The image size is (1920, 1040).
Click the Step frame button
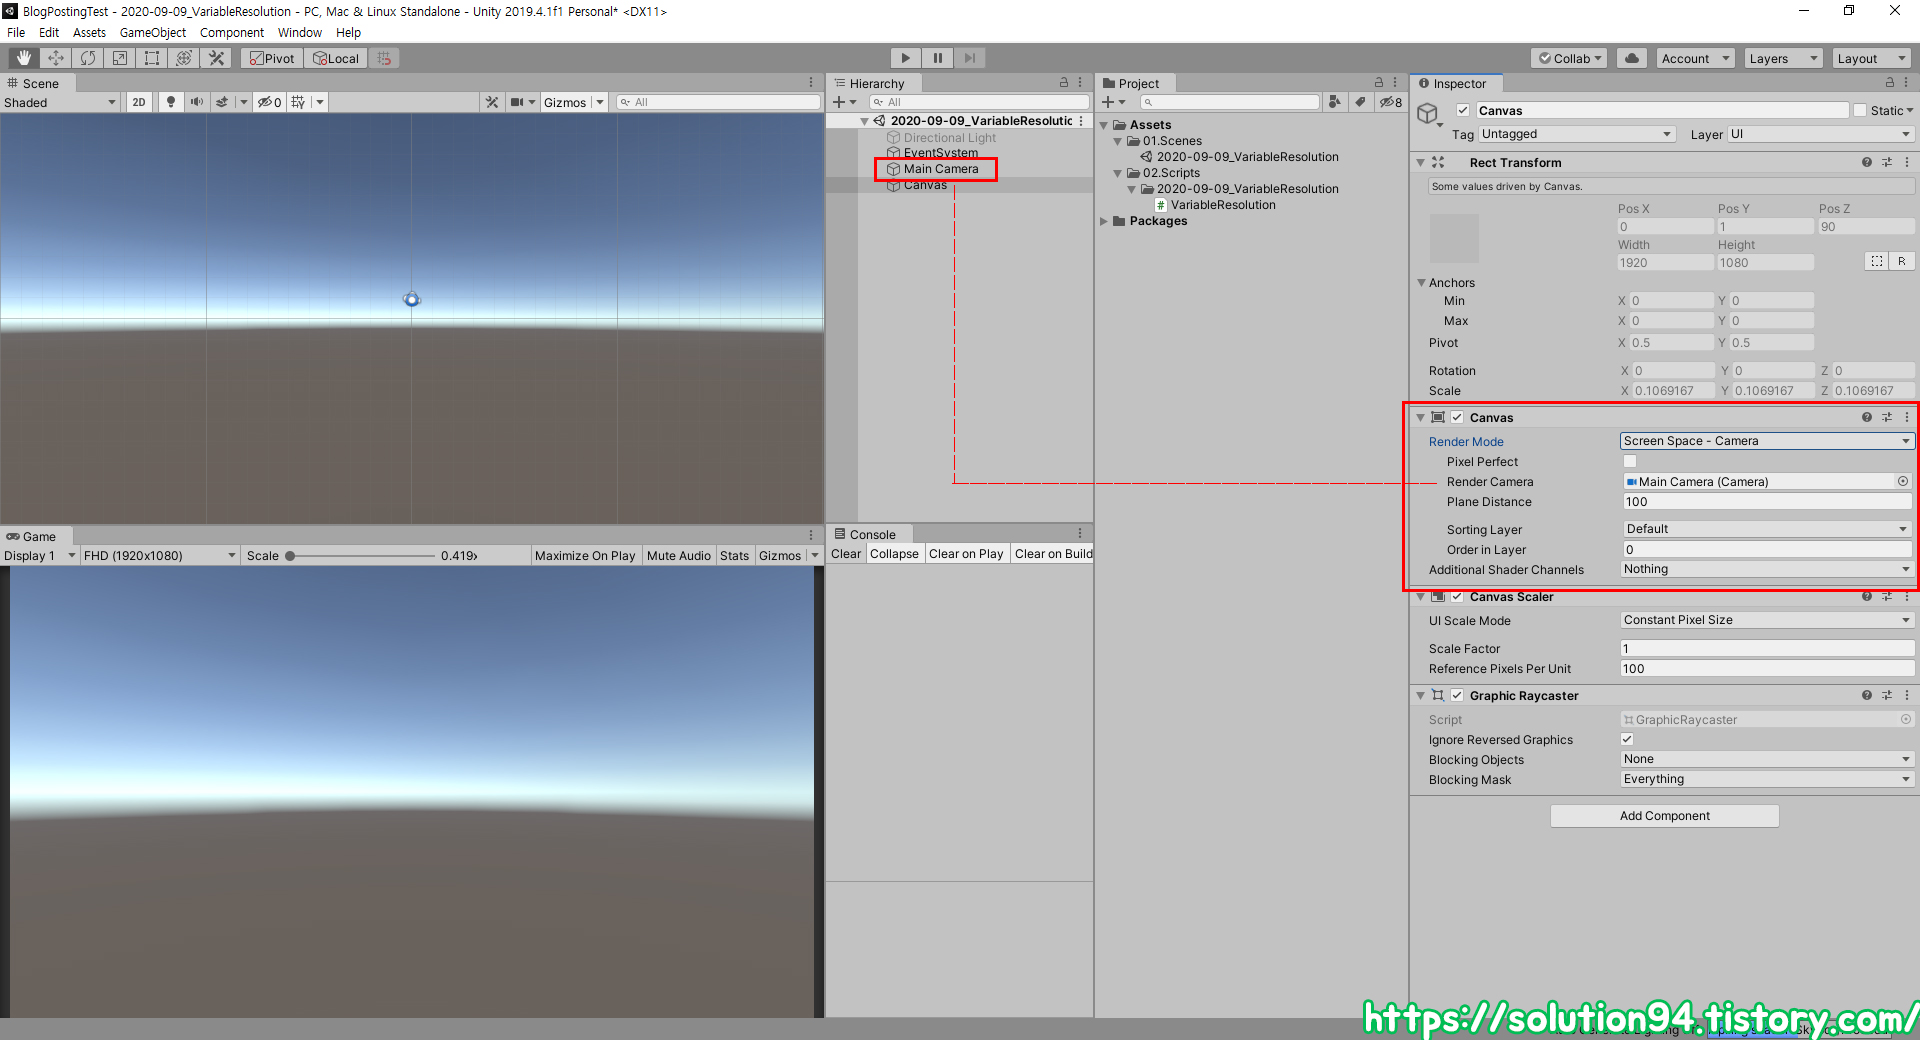(x=969, y=58)
